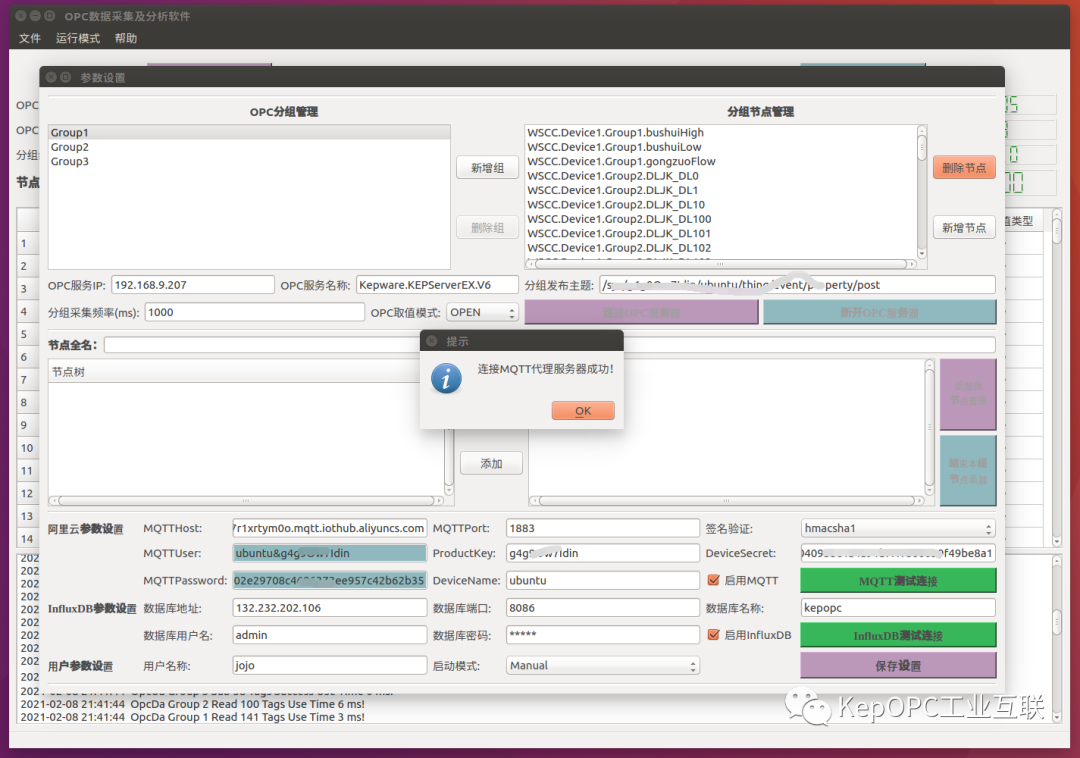
Task: Click the ProductKey input field
Action: [x=603, y=553]
